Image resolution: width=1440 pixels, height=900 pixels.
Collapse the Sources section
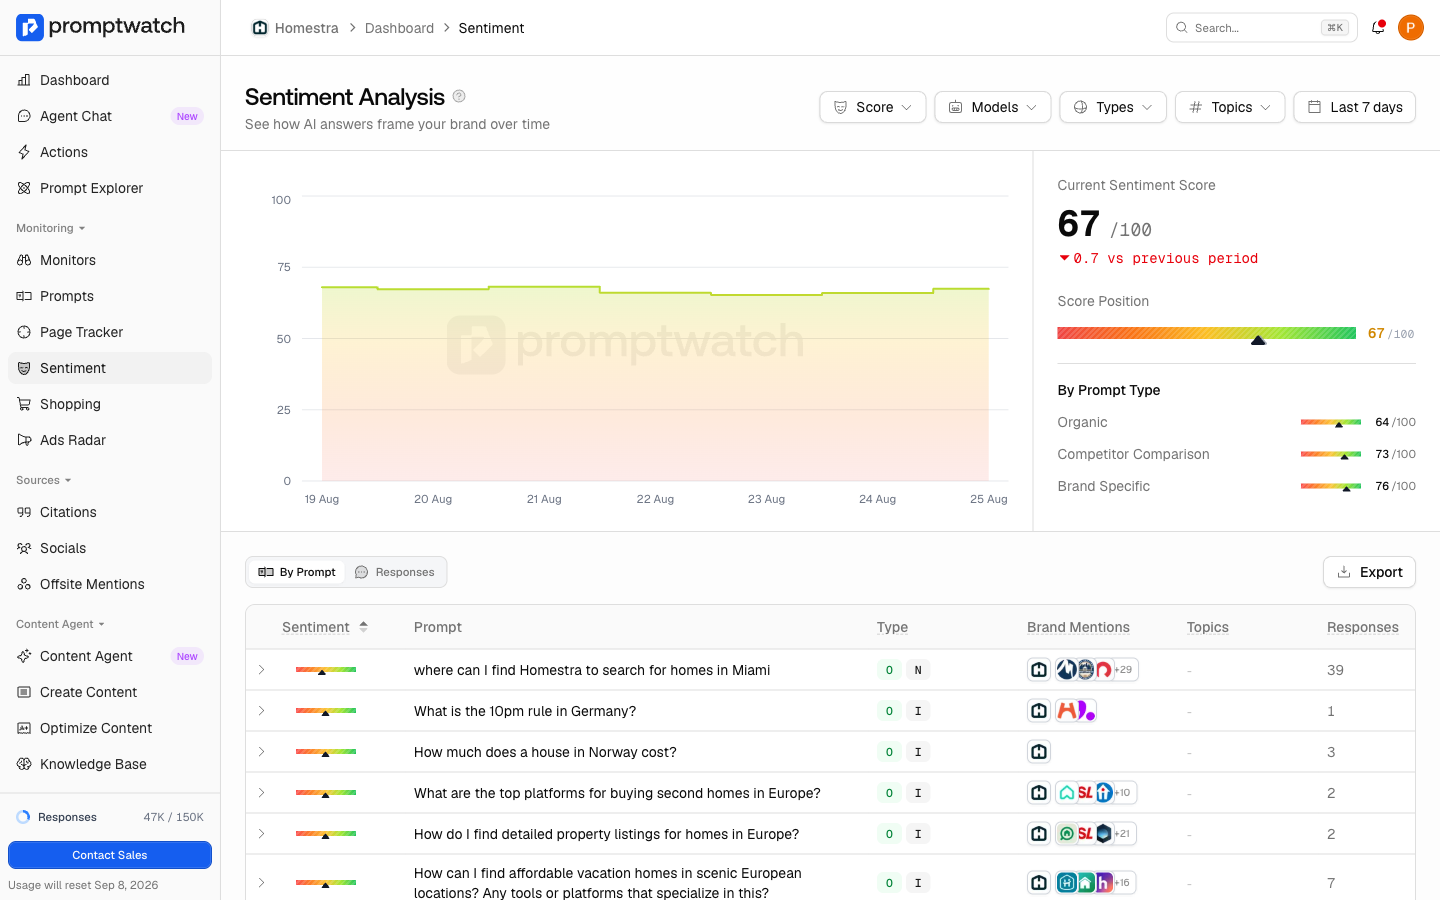coord(44,480)
